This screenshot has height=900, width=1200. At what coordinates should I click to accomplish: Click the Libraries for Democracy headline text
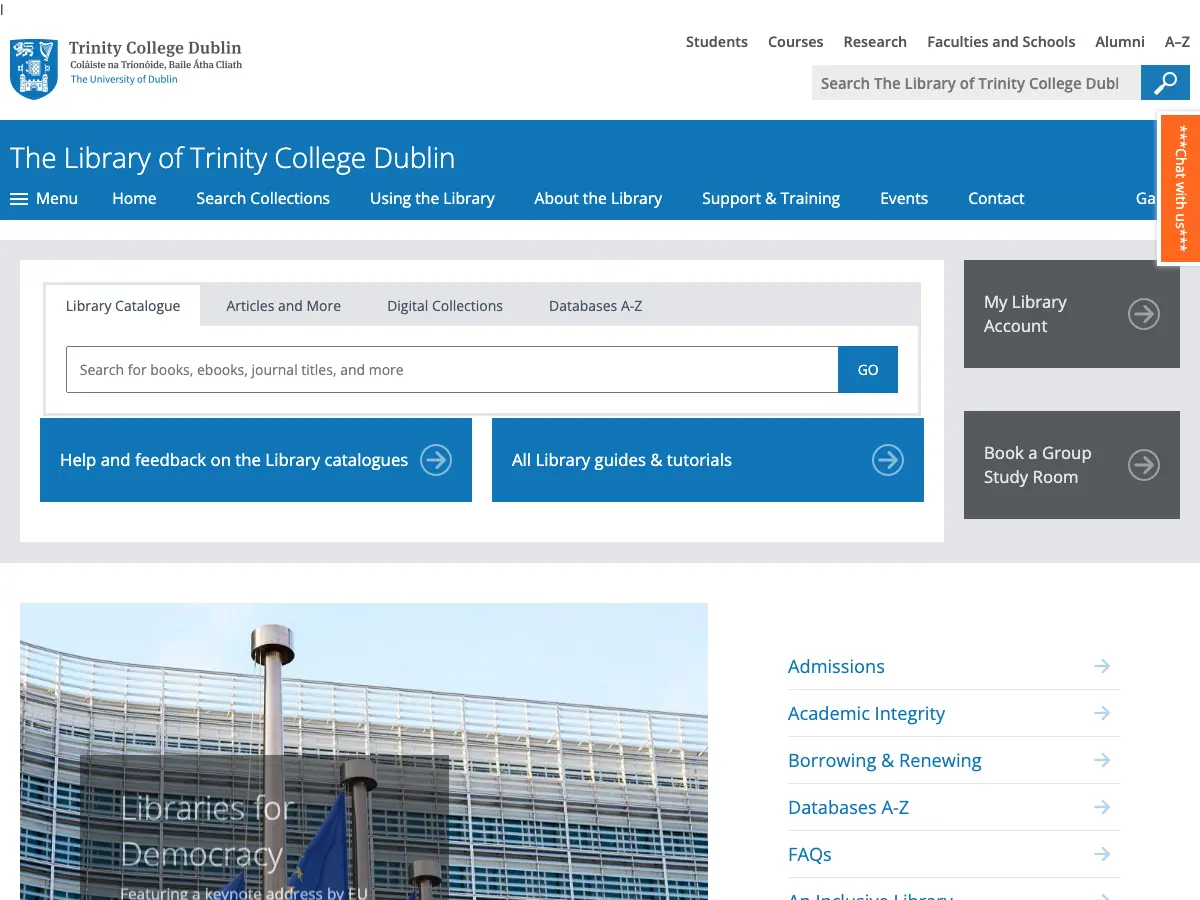207,831
